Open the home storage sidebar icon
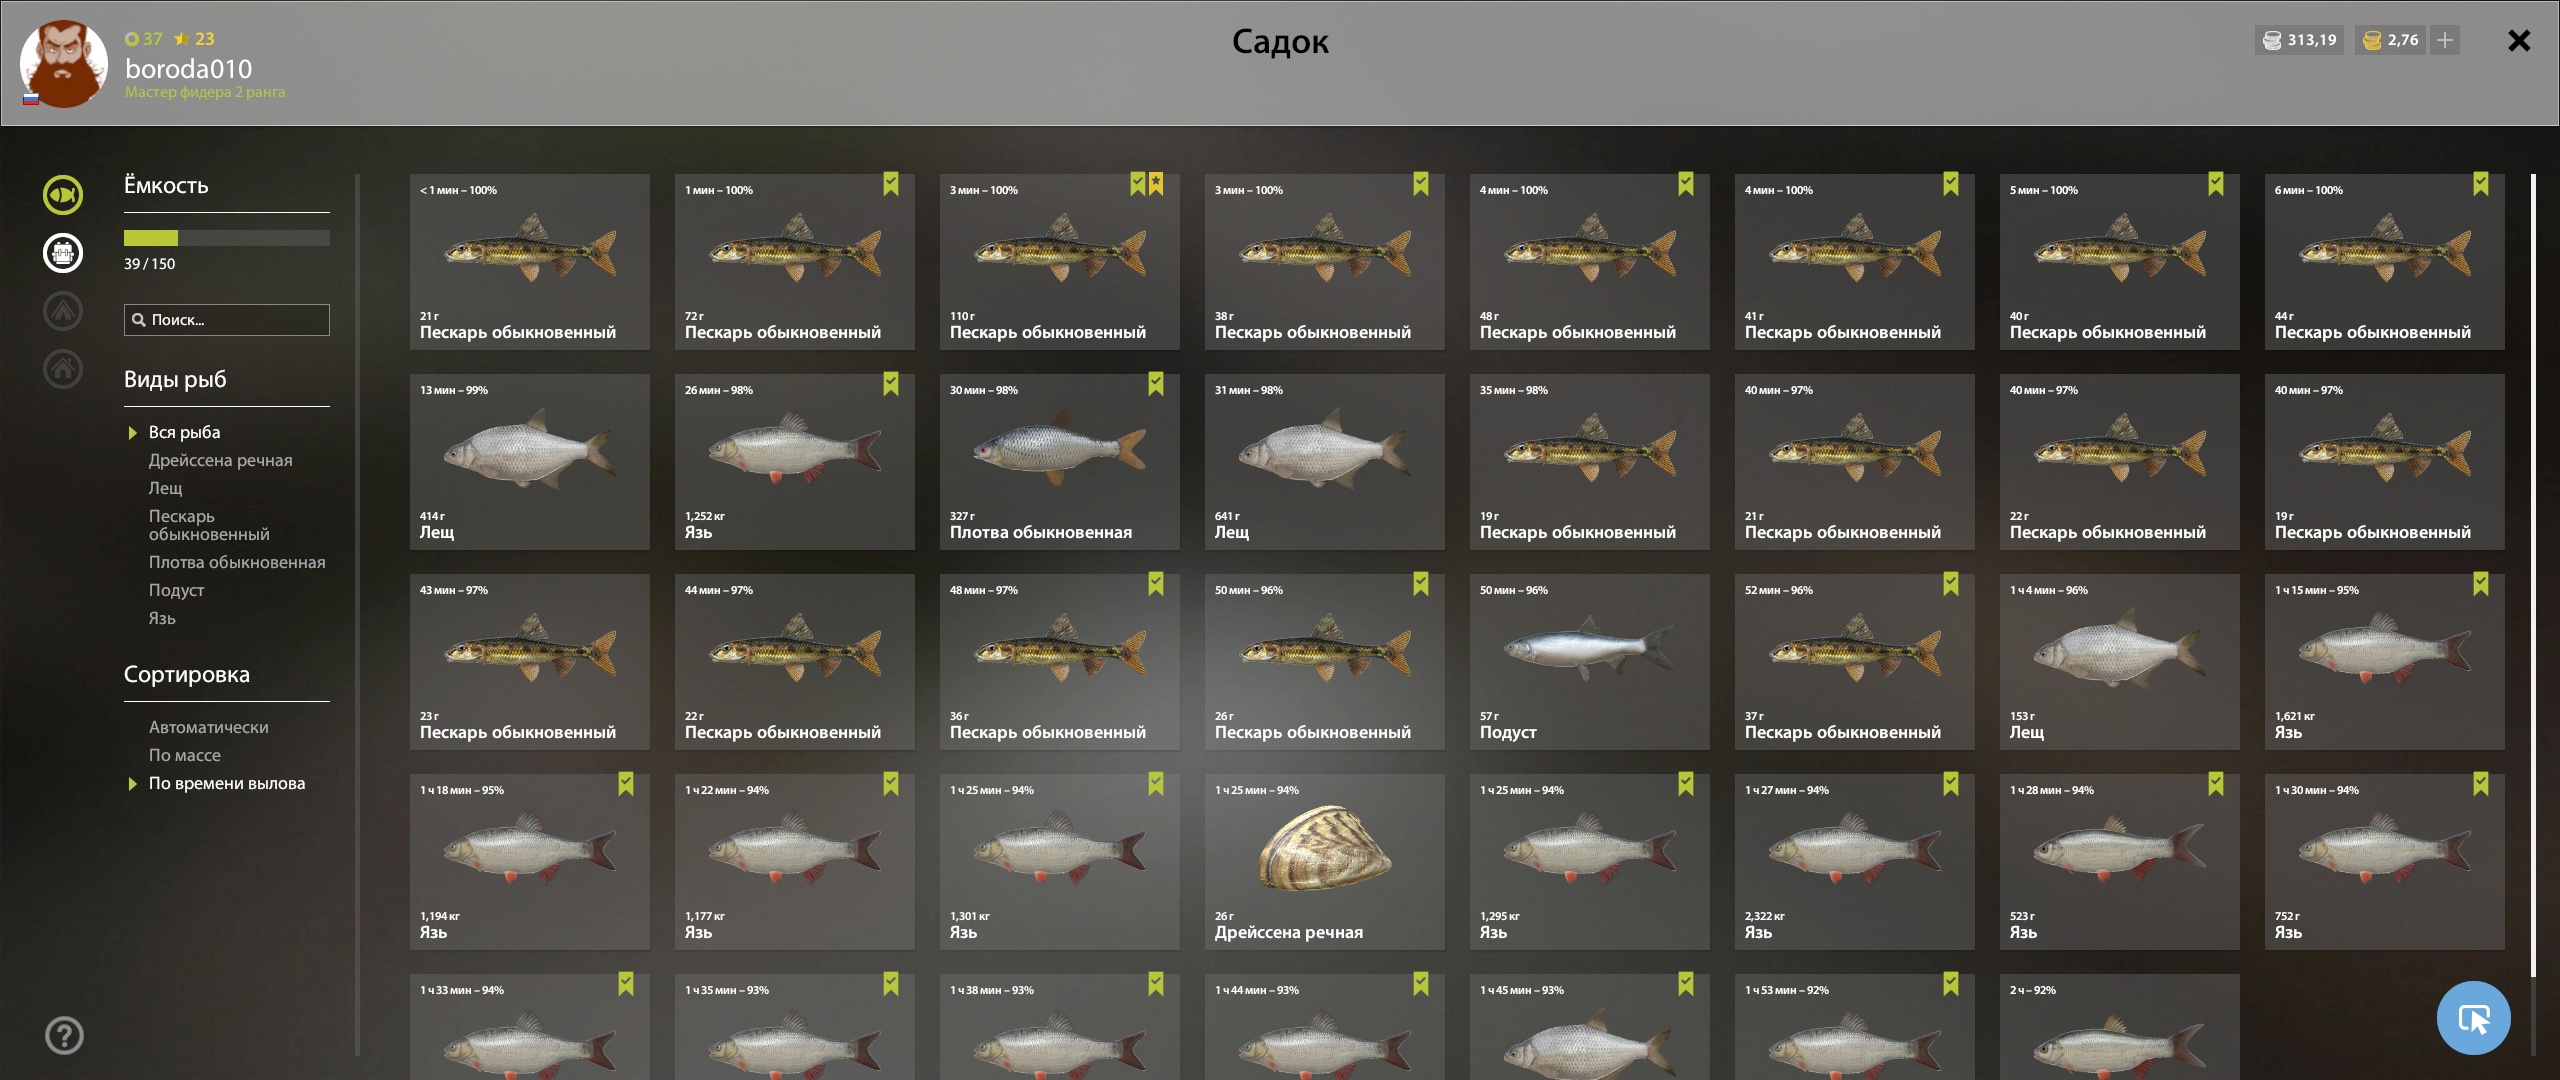2560x1080 pixels. 62,369
